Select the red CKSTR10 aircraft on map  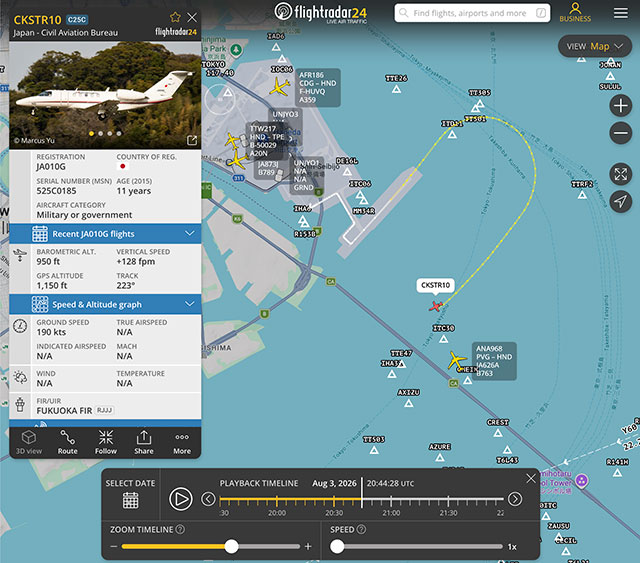tap(436, 306)
